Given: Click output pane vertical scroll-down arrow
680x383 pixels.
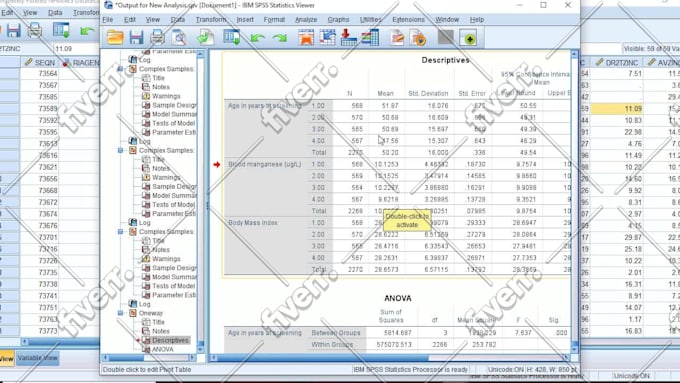Looking at the screenshot, I should pos(575,349).
